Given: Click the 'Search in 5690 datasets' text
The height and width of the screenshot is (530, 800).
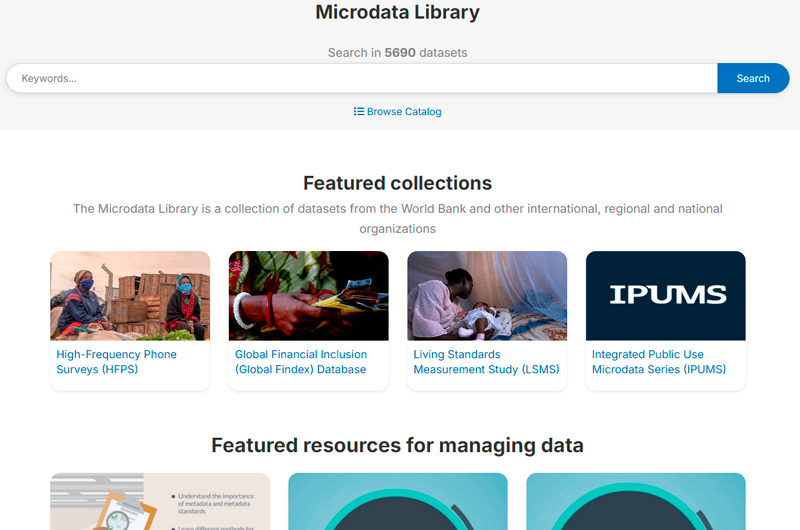Looking at the screenshot, I should pos(397,53).
